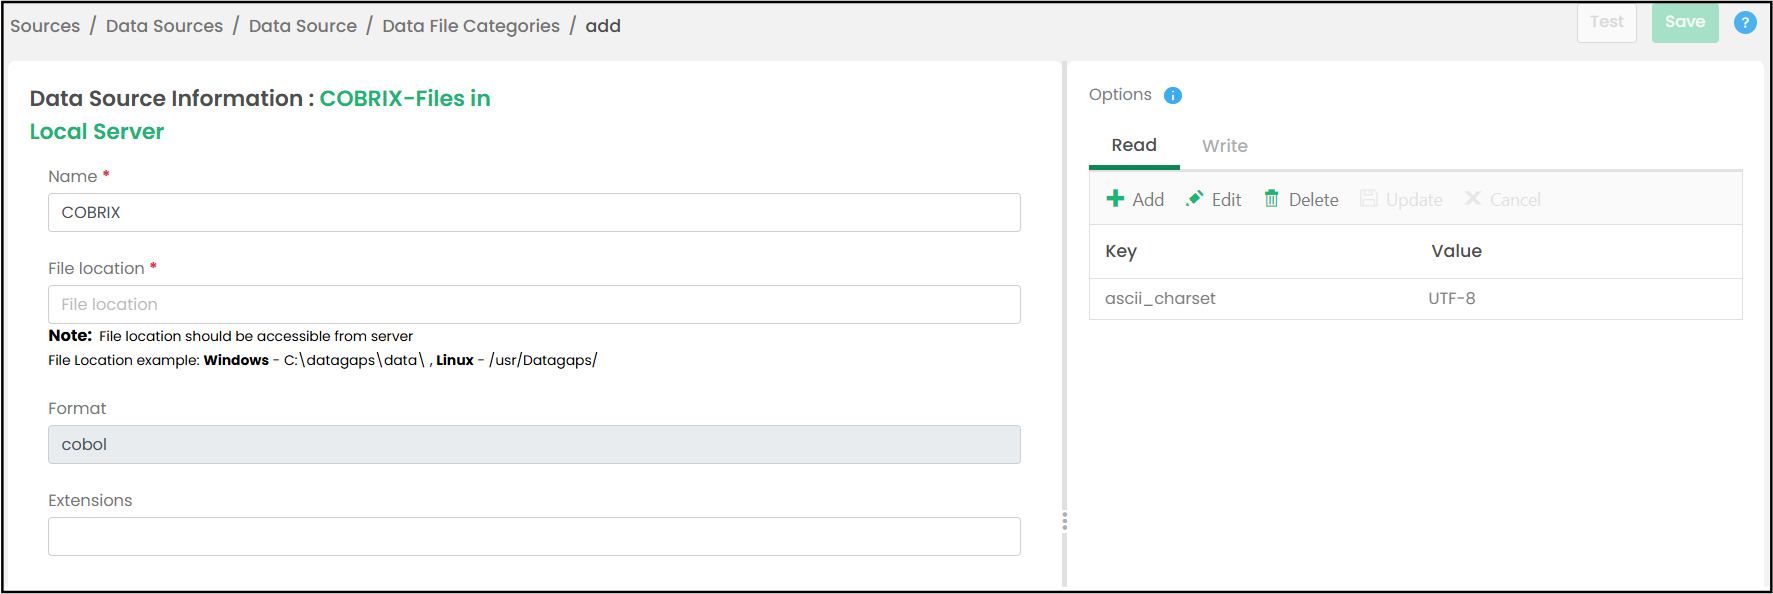Click the Key column header
1773x594 pixels.
pyautogui.click(x=1121, y=251)
